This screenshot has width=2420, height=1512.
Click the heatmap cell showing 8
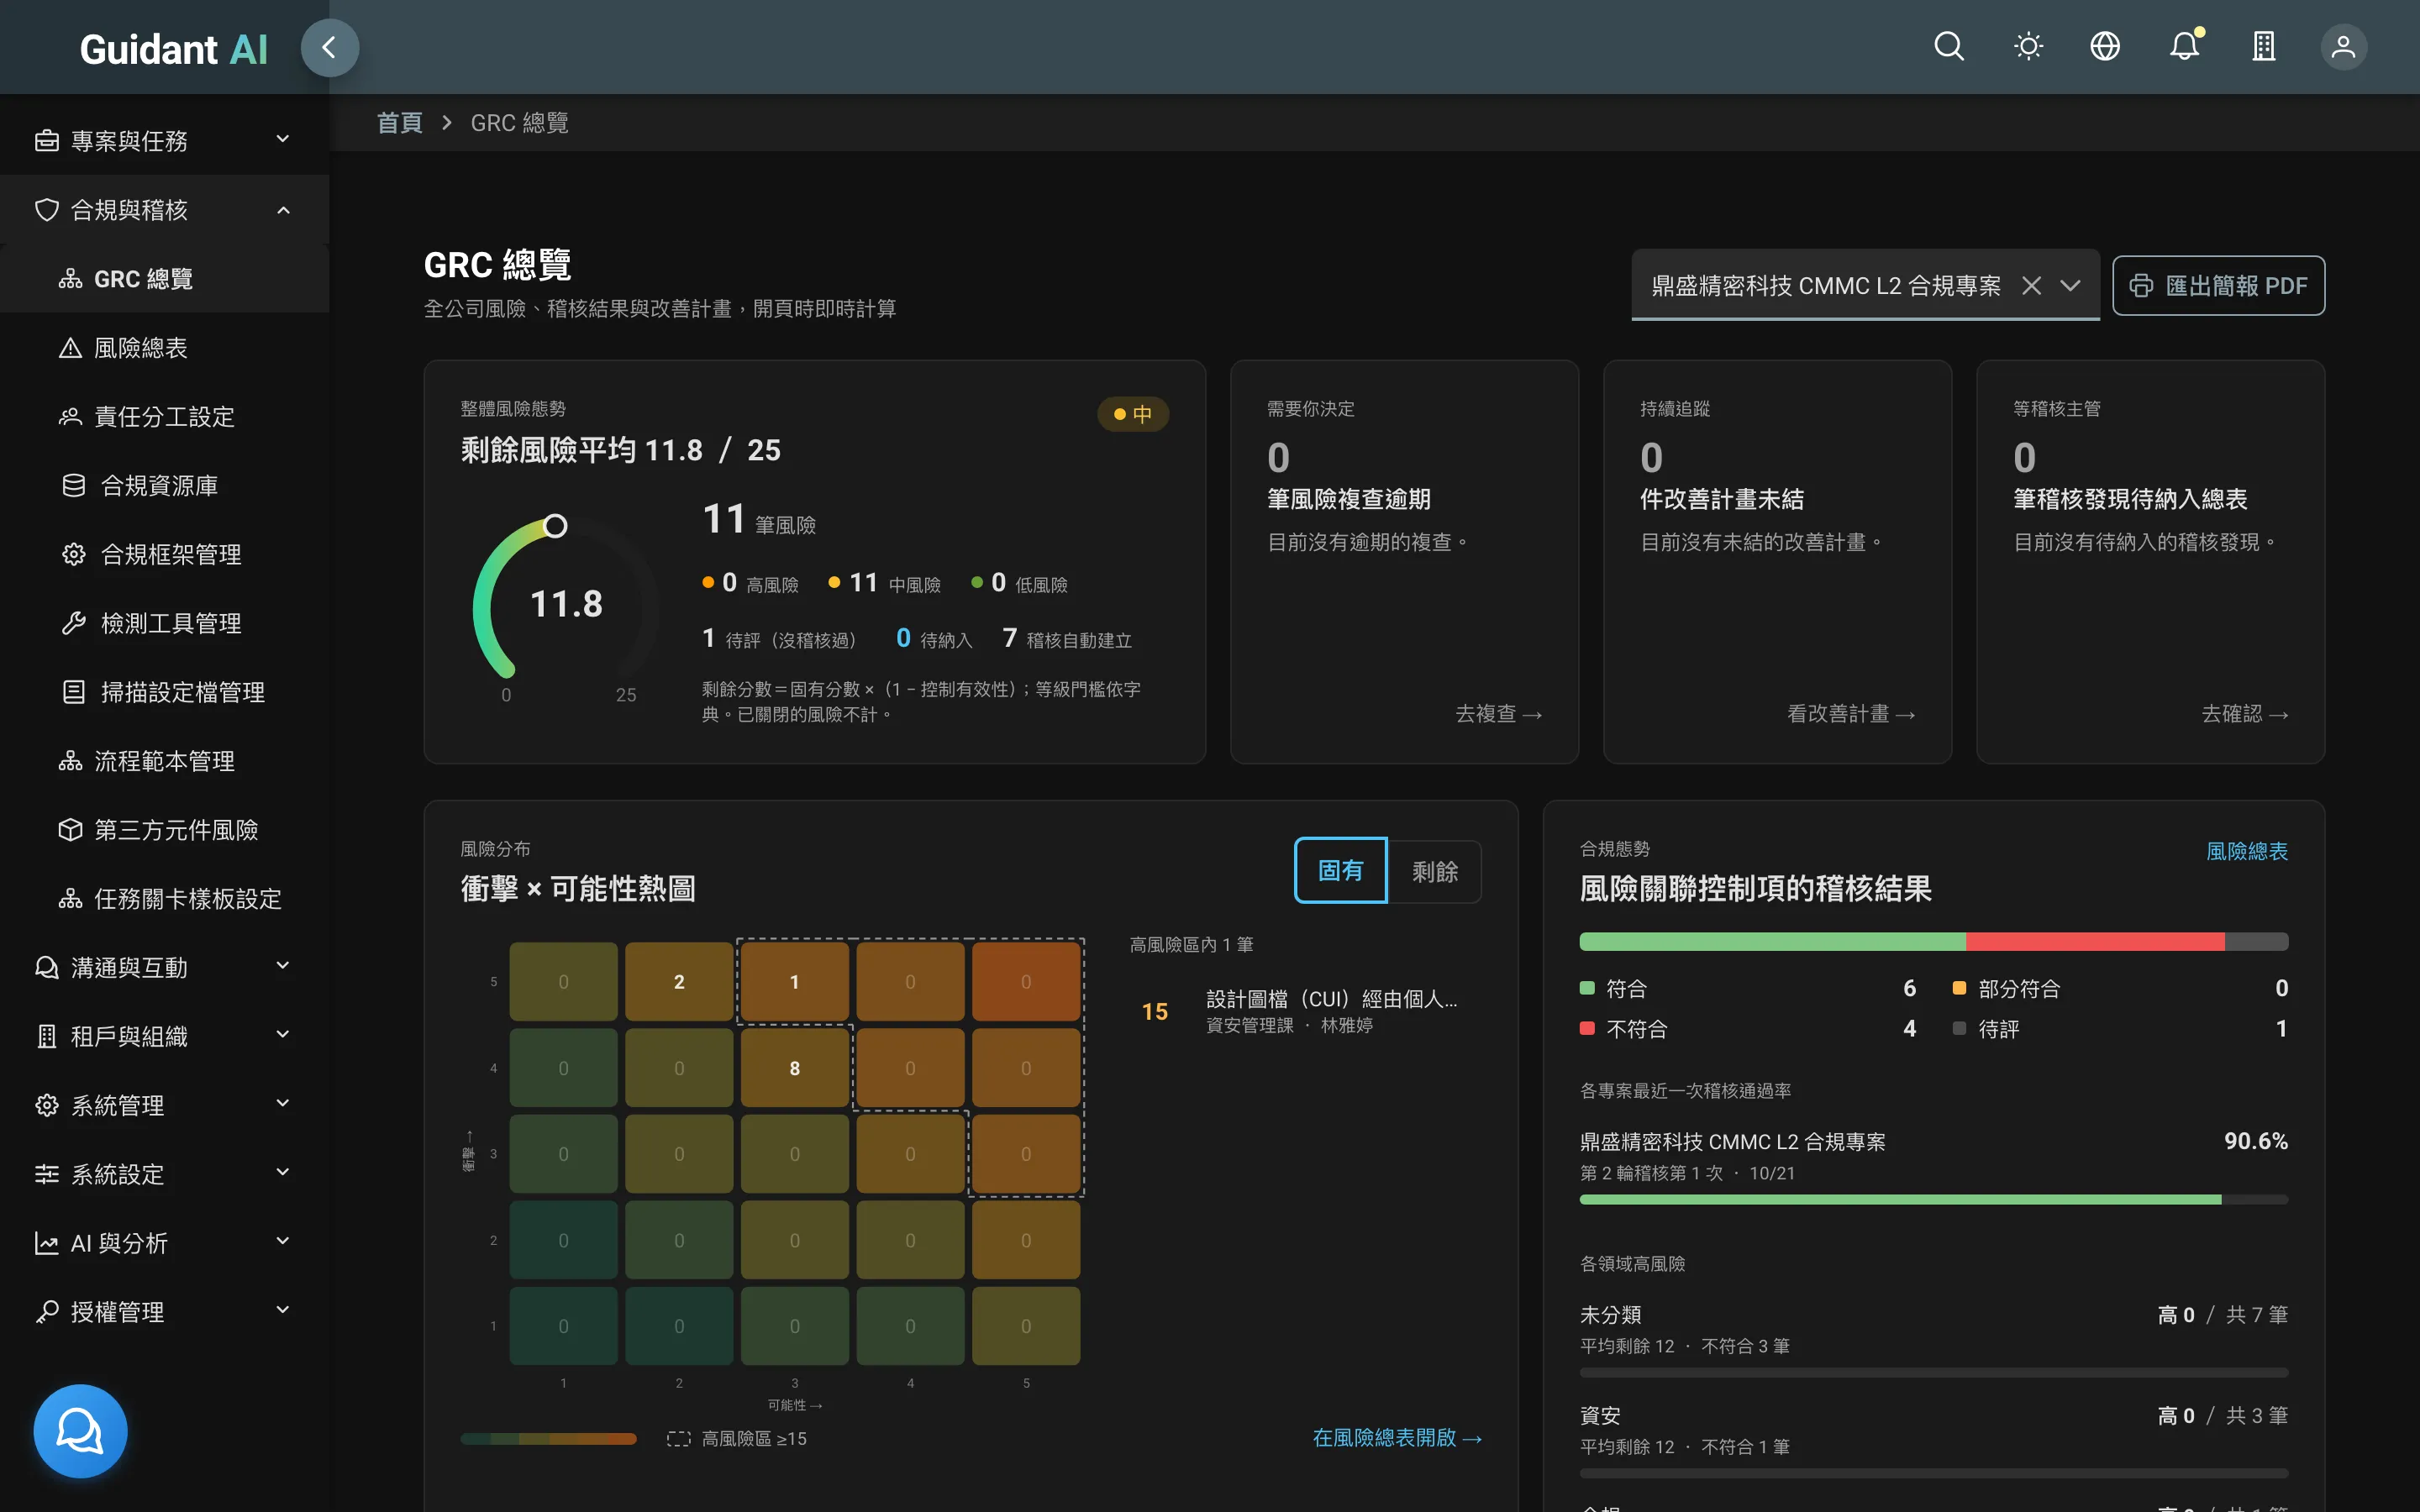tap(795, 1068)
